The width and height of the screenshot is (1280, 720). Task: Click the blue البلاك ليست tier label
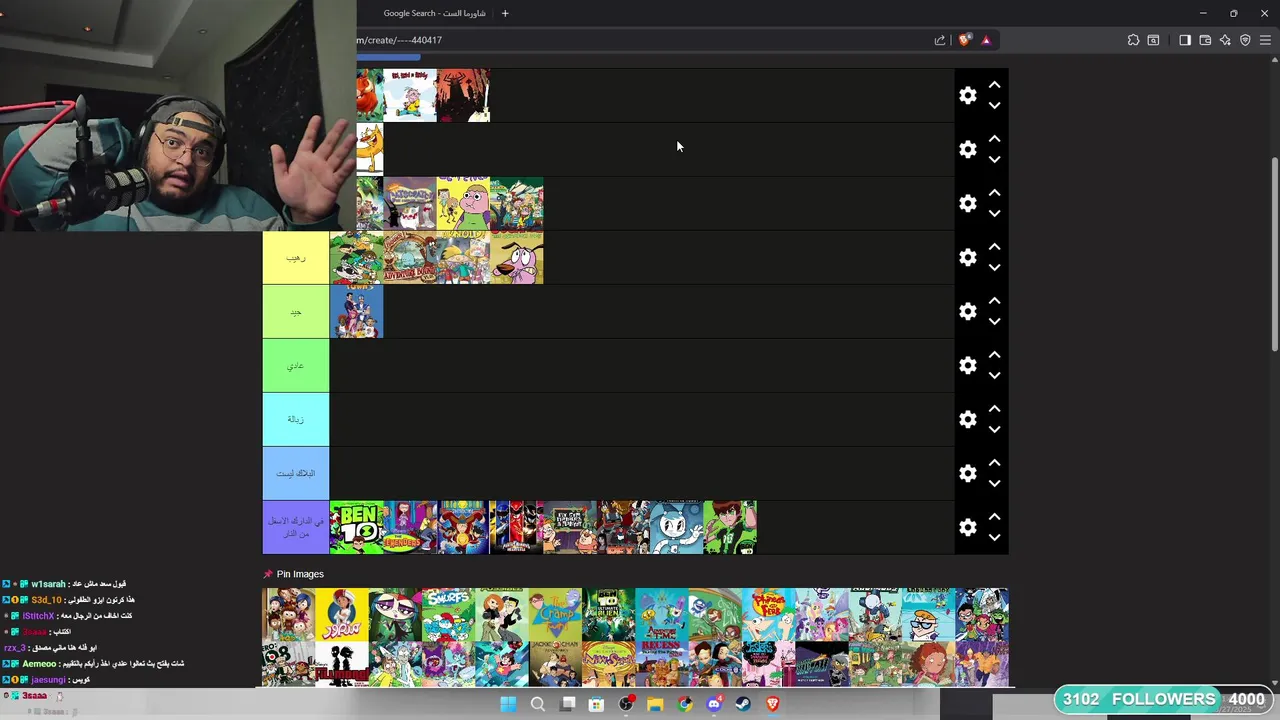(296, 474)
